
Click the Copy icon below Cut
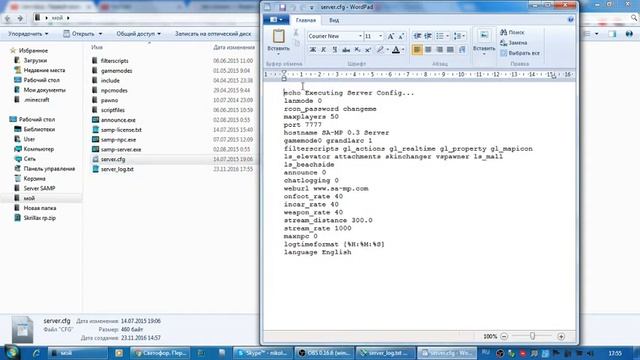tap(297, 42)
